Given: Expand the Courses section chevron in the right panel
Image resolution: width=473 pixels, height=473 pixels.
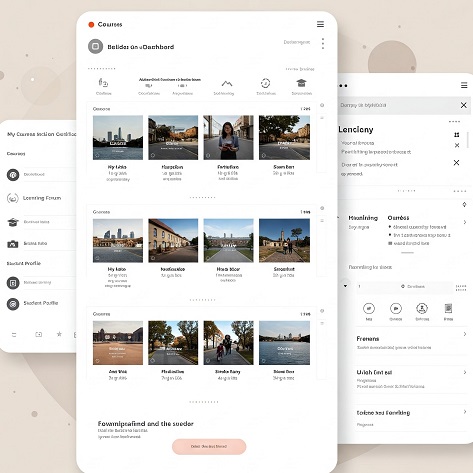Looking at the screenshot, I should pyautogui.click(x=465, y=222).
